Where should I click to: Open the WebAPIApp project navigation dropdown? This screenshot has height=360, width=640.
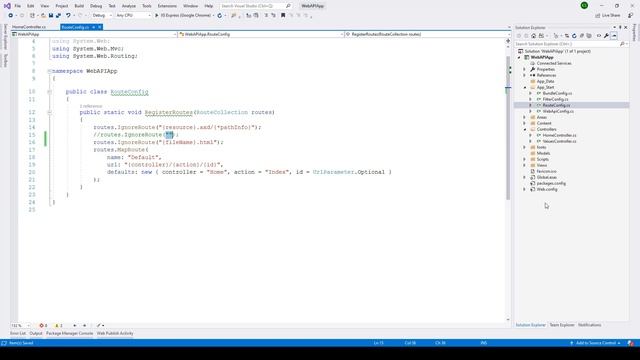[x=94, y=34]
